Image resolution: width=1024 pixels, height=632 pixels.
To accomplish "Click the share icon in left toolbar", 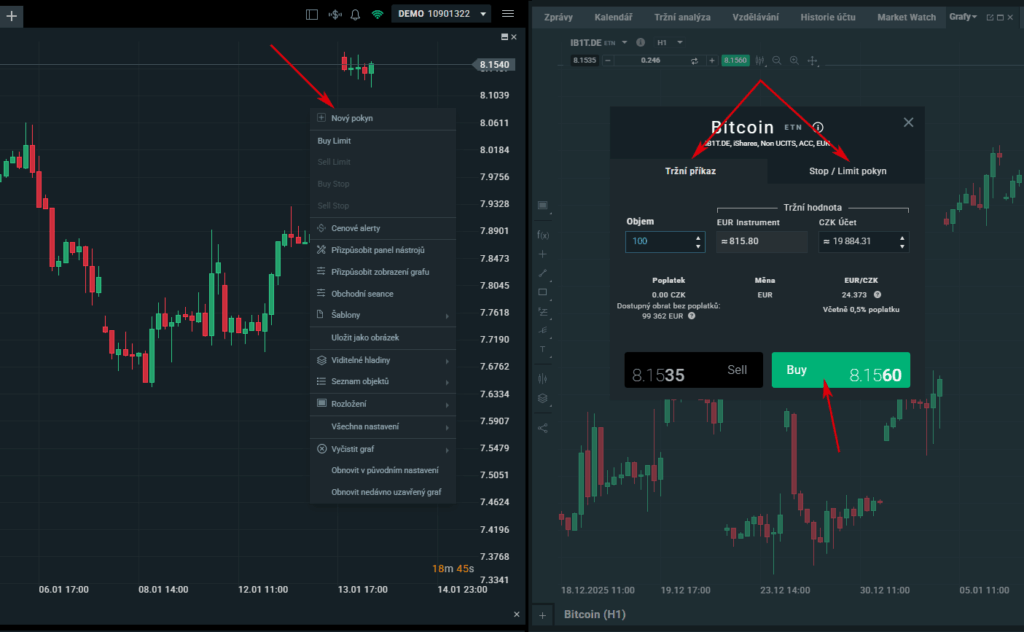I will [543, 428].
